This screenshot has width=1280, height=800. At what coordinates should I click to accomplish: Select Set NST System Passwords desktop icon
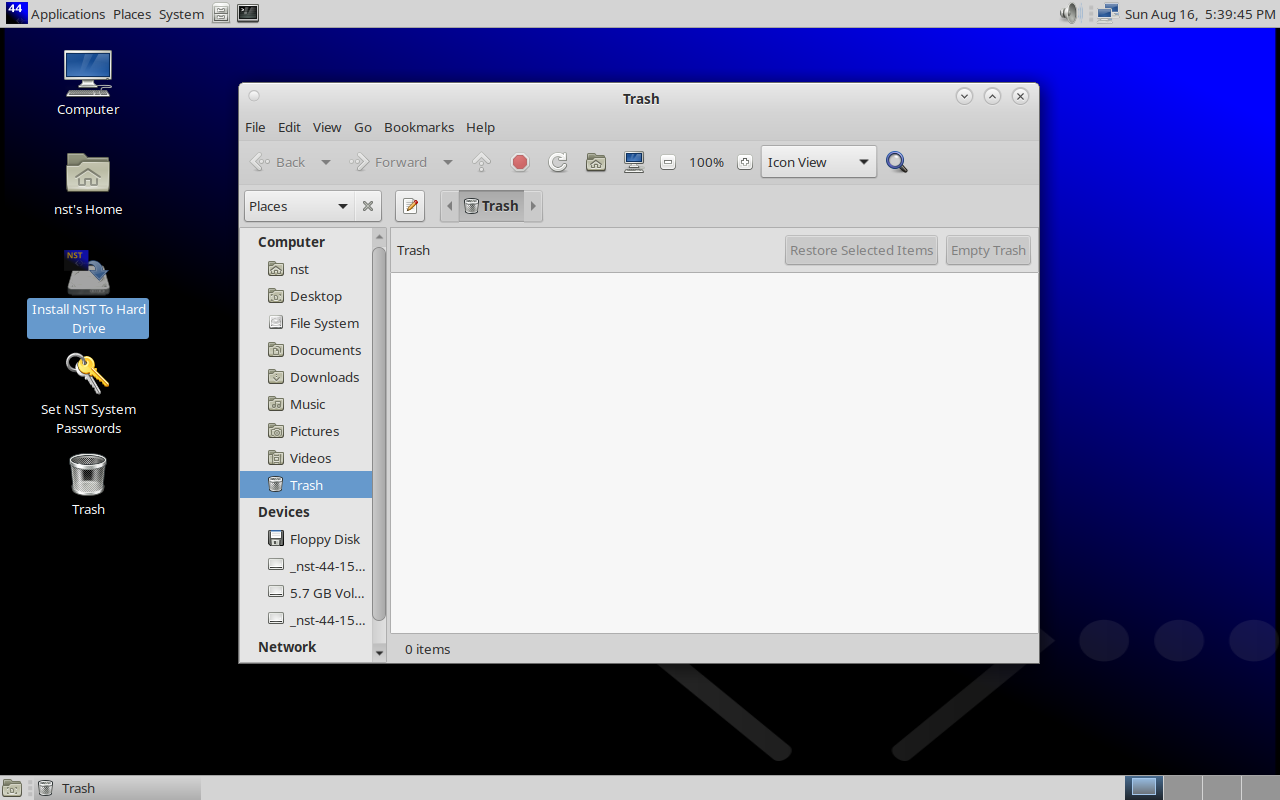(88, 394)
